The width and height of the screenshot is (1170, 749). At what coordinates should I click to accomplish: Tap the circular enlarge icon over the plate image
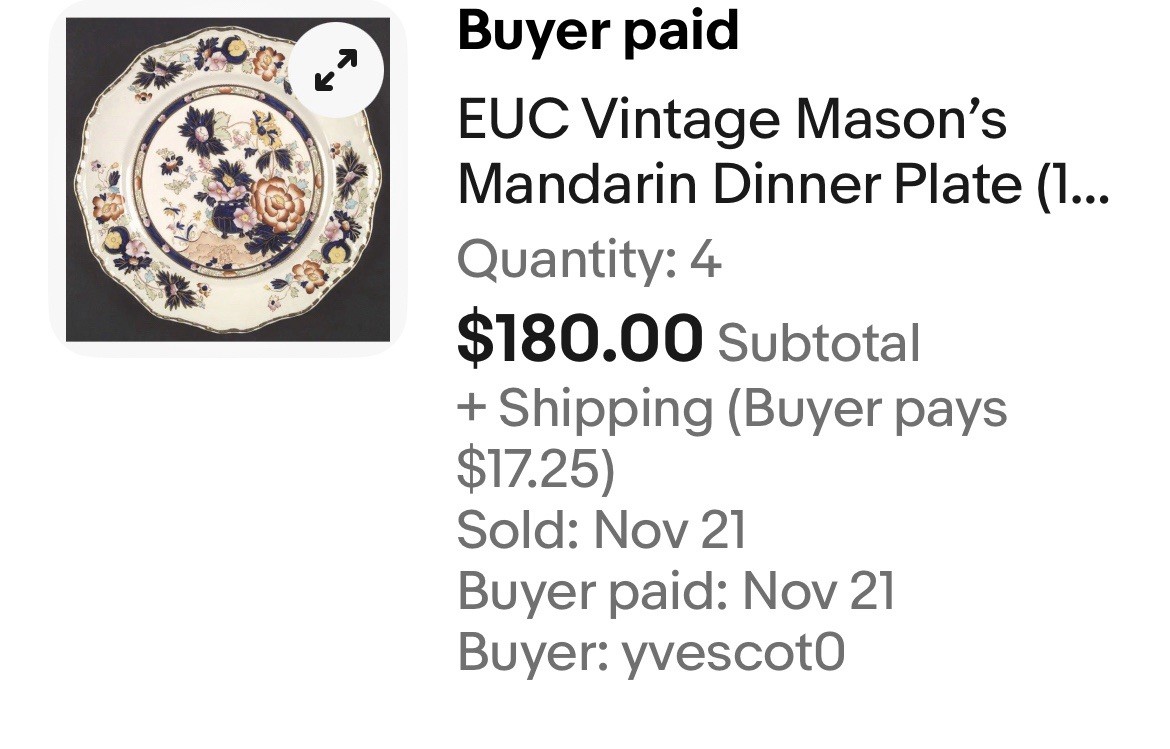(x=336, y=68)
